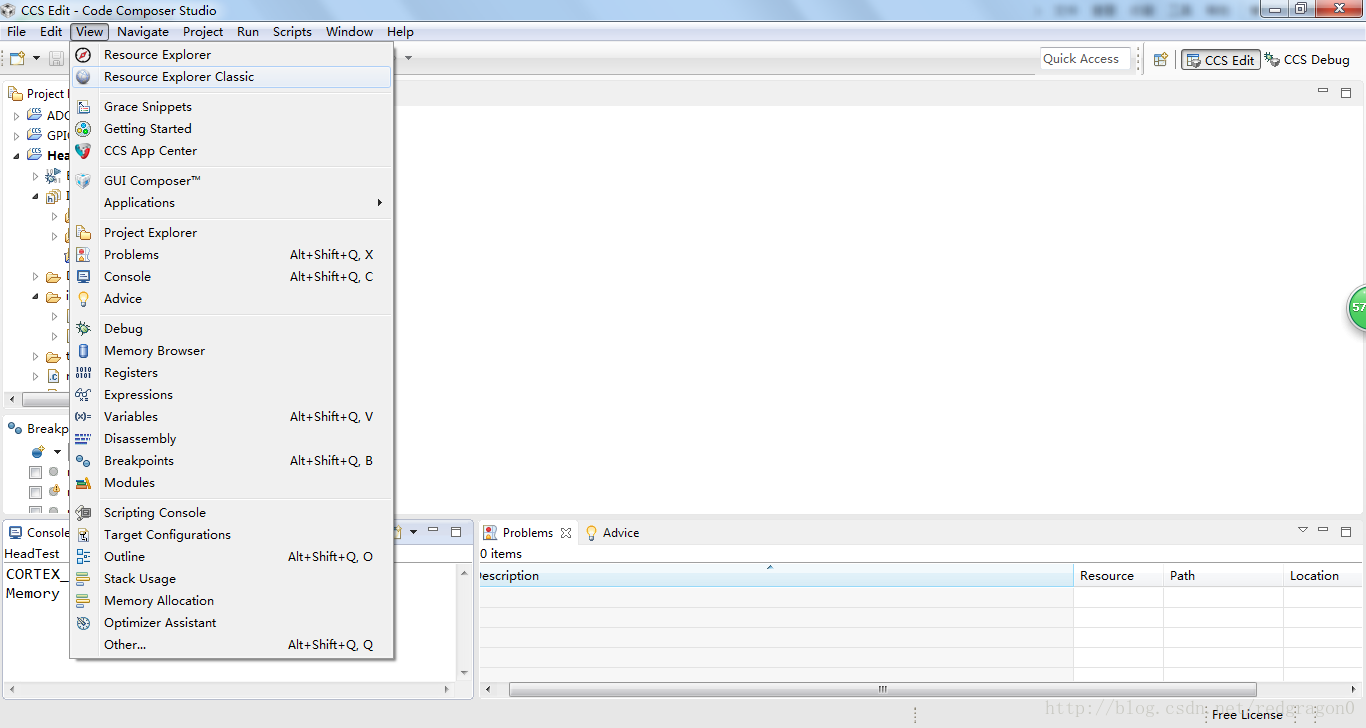Screen dimensions: 1366x728
Task: Open Expressions view
Action: tap(231, 395)
